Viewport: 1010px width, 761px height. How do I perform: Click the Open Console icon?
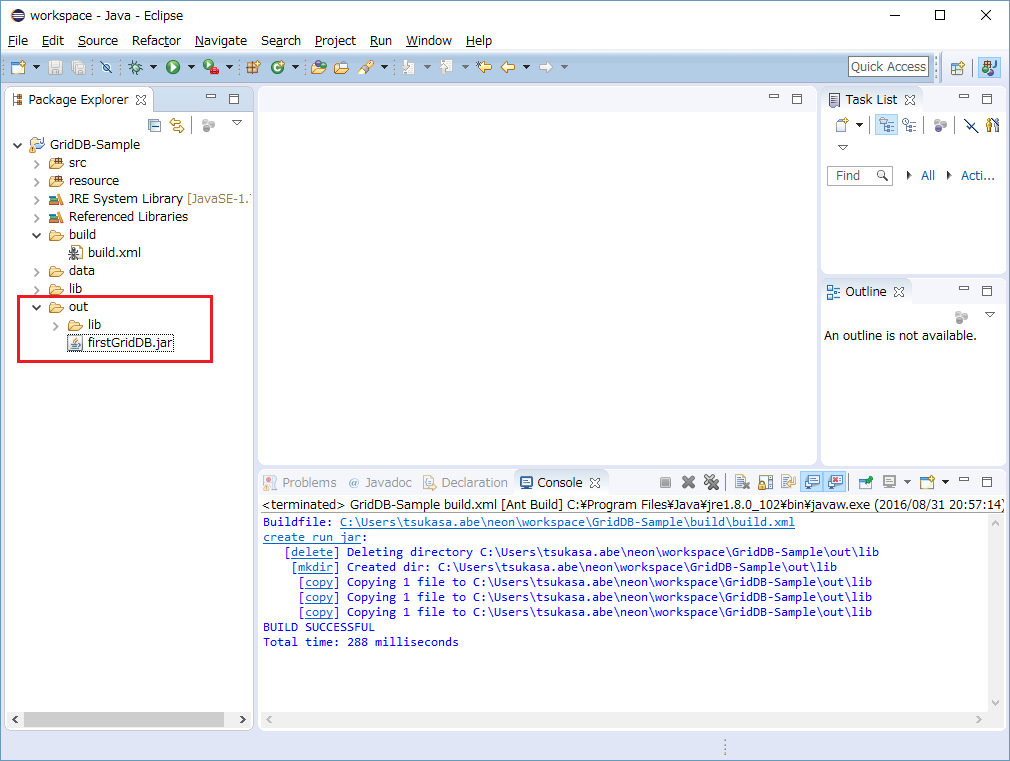tap(927, 482)
